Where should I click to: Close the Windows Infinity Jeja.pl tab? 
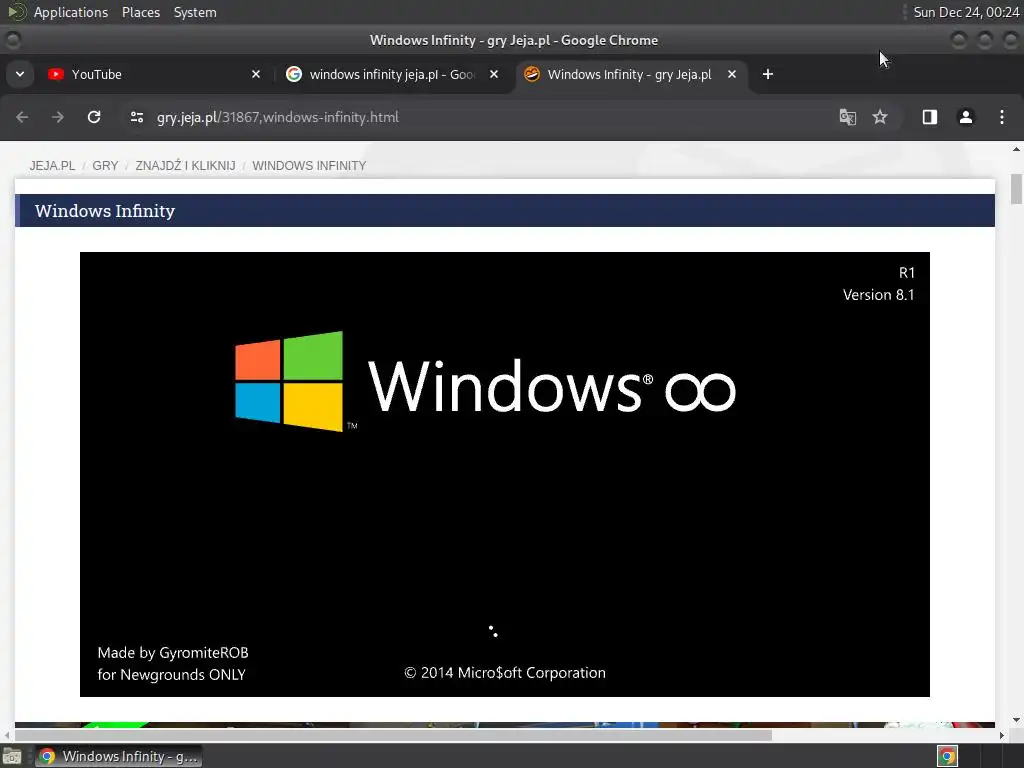(x=732, y=74)
